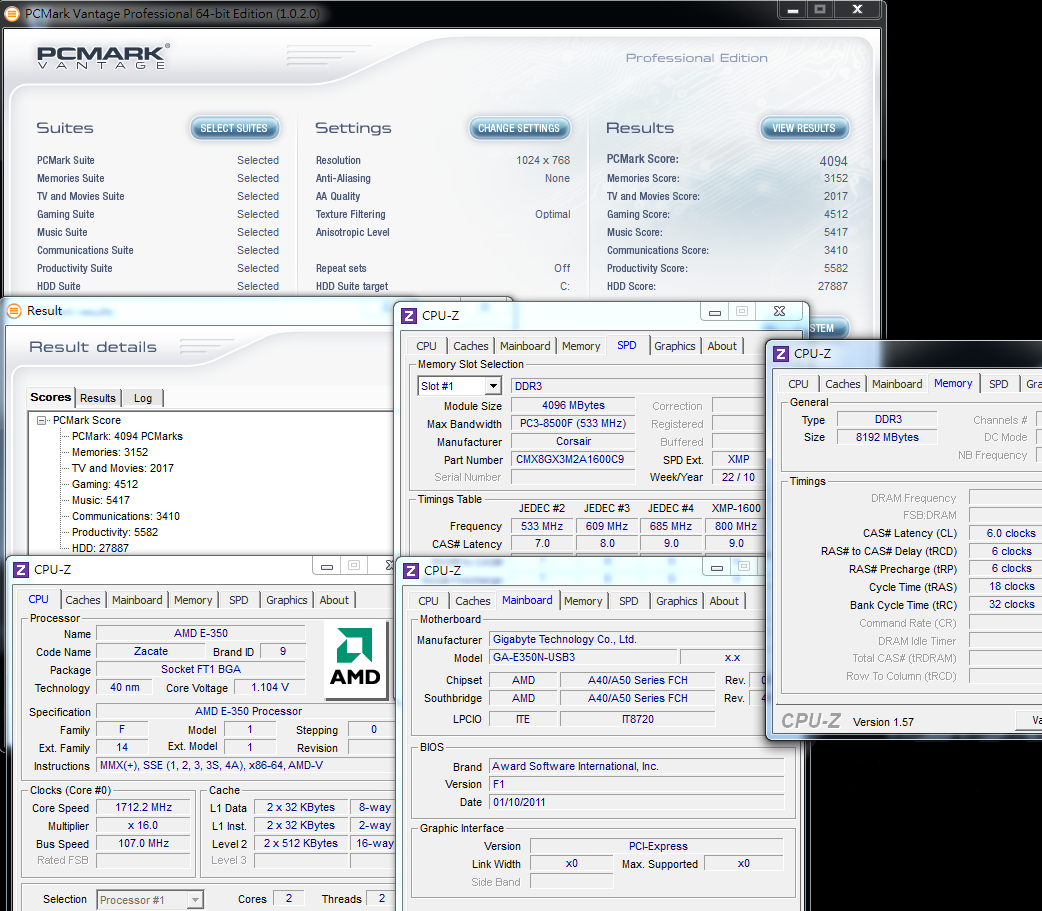1042x911 pixels.
Task: Click the VIEW RESULTS button
Action: pyautogui.click(x=804, y=128)
